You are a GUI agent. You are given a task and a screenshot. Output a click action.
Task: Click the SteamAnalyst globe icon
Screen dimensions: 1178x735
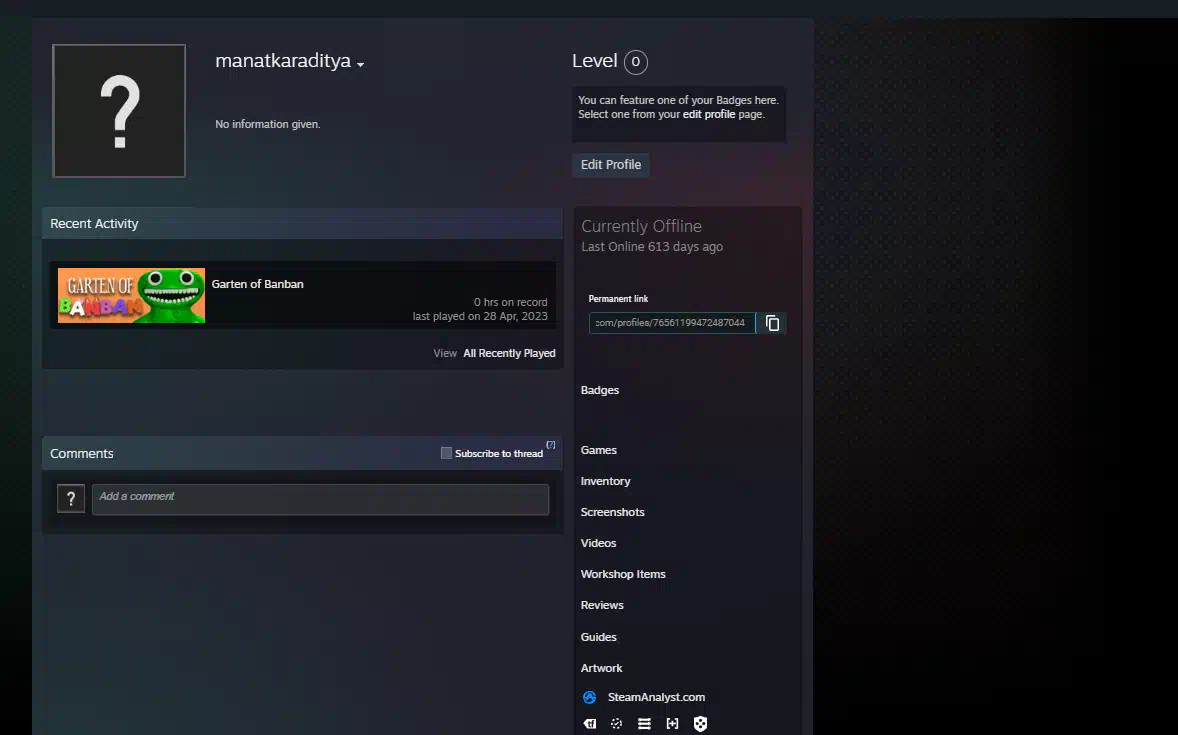590,697
